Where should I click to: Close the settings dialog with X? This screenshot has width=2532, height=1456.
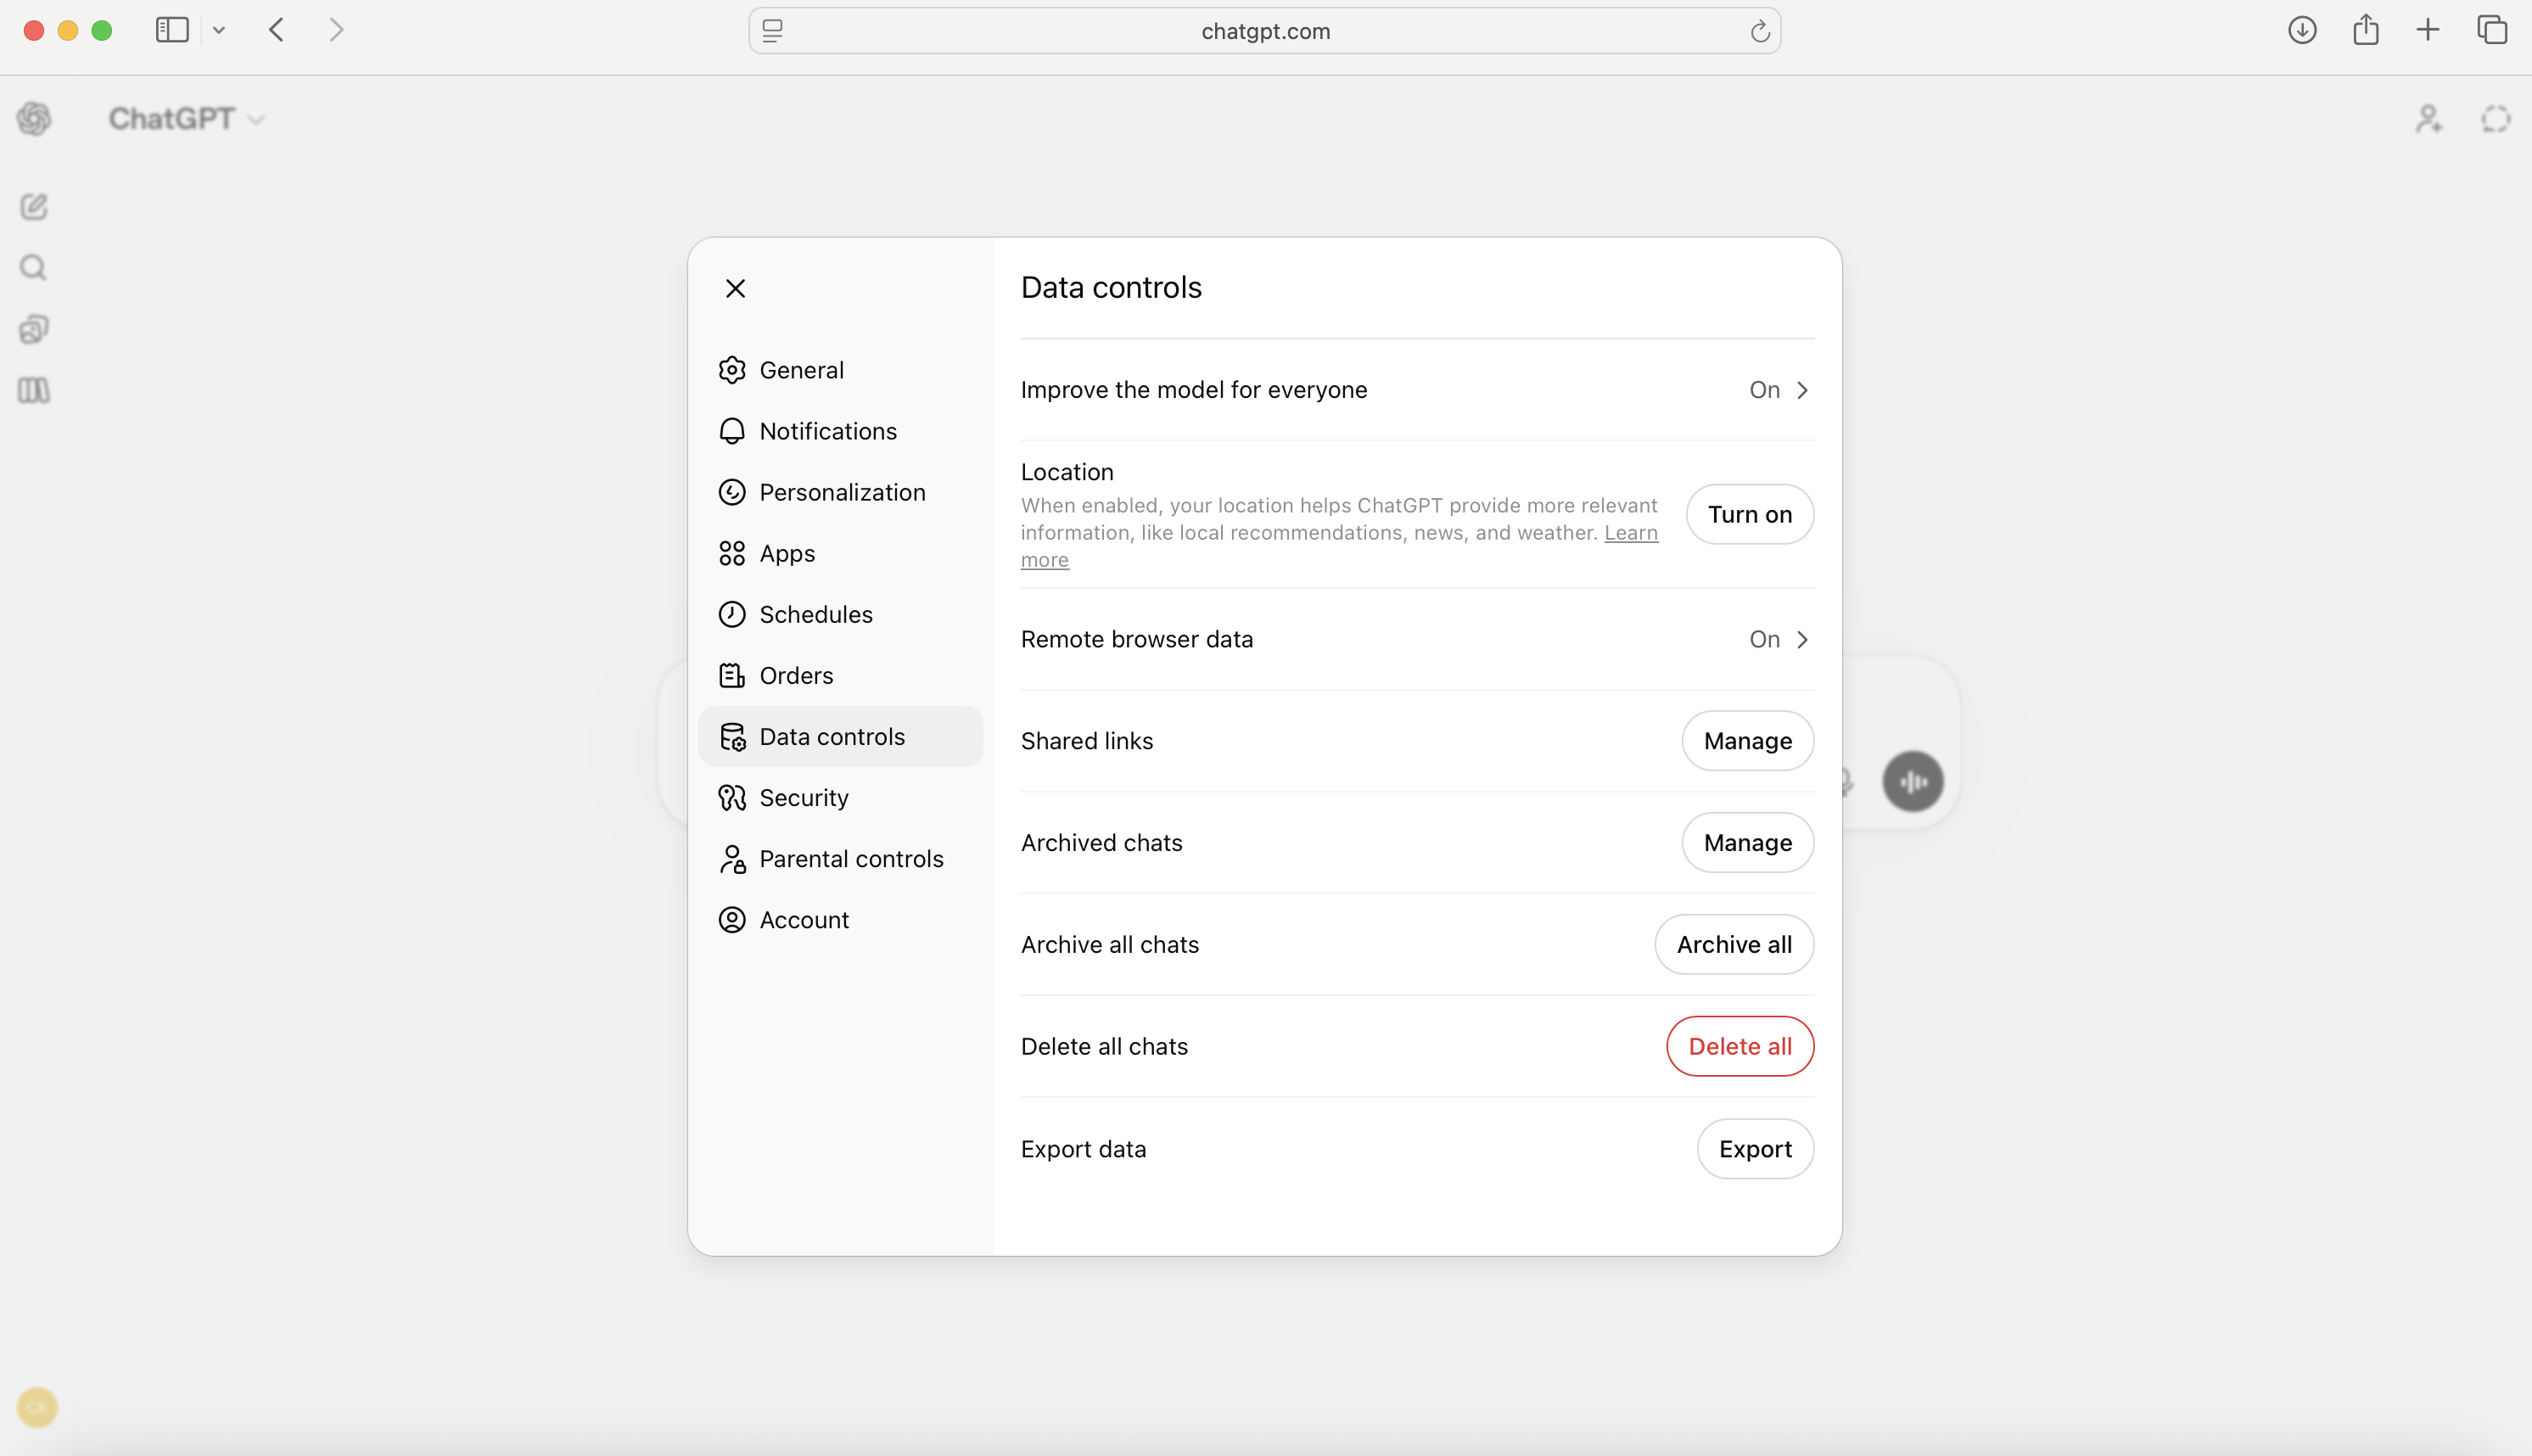click(735, 289)
